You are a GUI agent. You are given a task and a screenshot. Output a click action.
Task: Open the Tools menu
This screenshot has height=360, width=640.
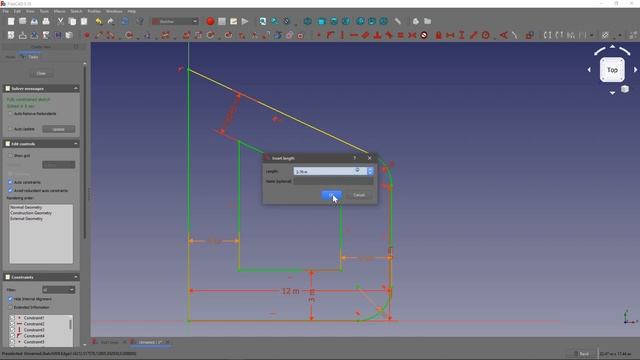(x=44, y=11)
